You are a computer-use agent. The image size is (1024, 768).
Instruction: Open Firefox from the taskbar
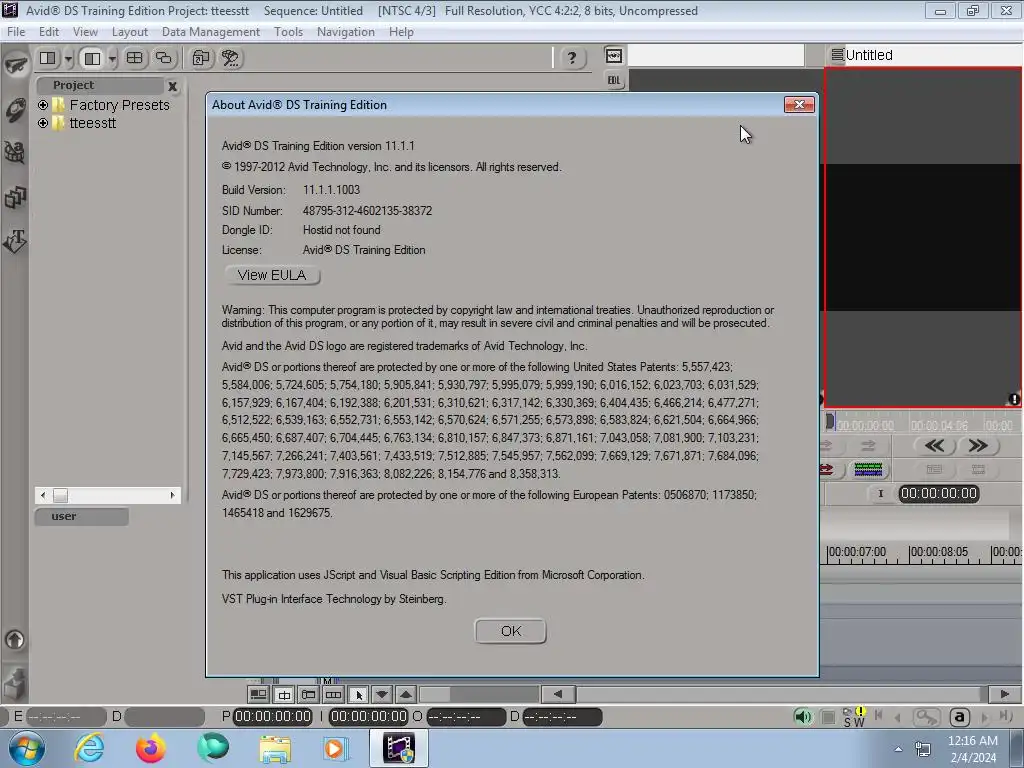[151, 748]
